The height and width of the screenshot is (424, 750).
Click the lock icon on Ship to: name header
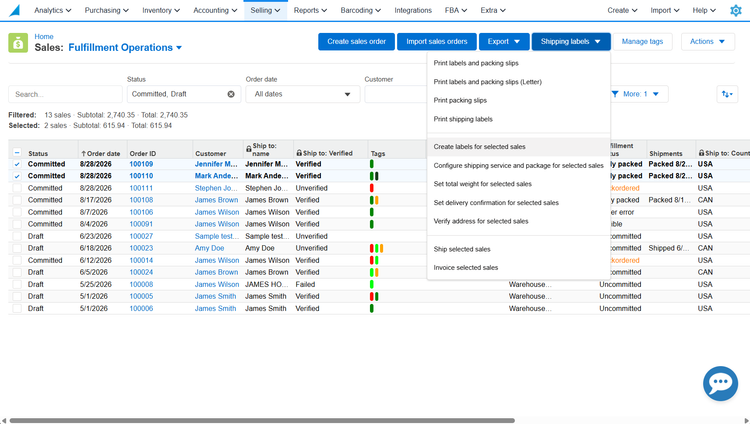tap(248, 149)
